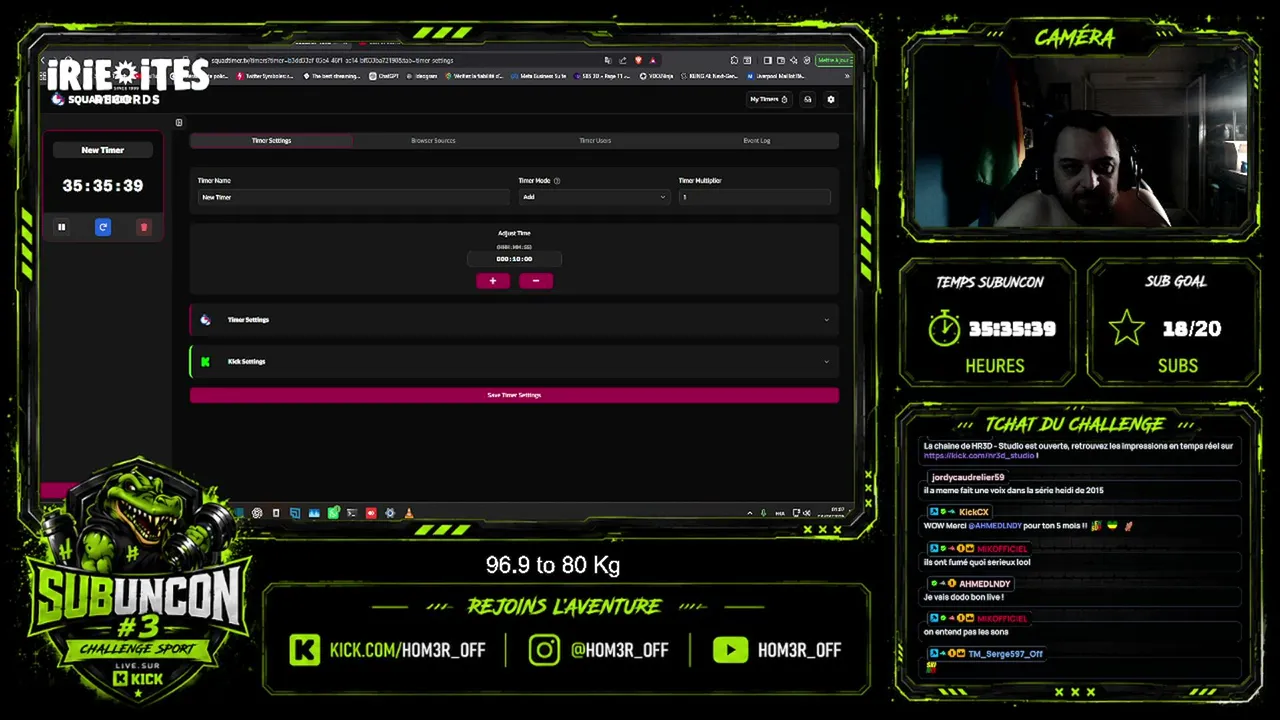
Task: Subtract time with the minus button
Action: [536, 281]
